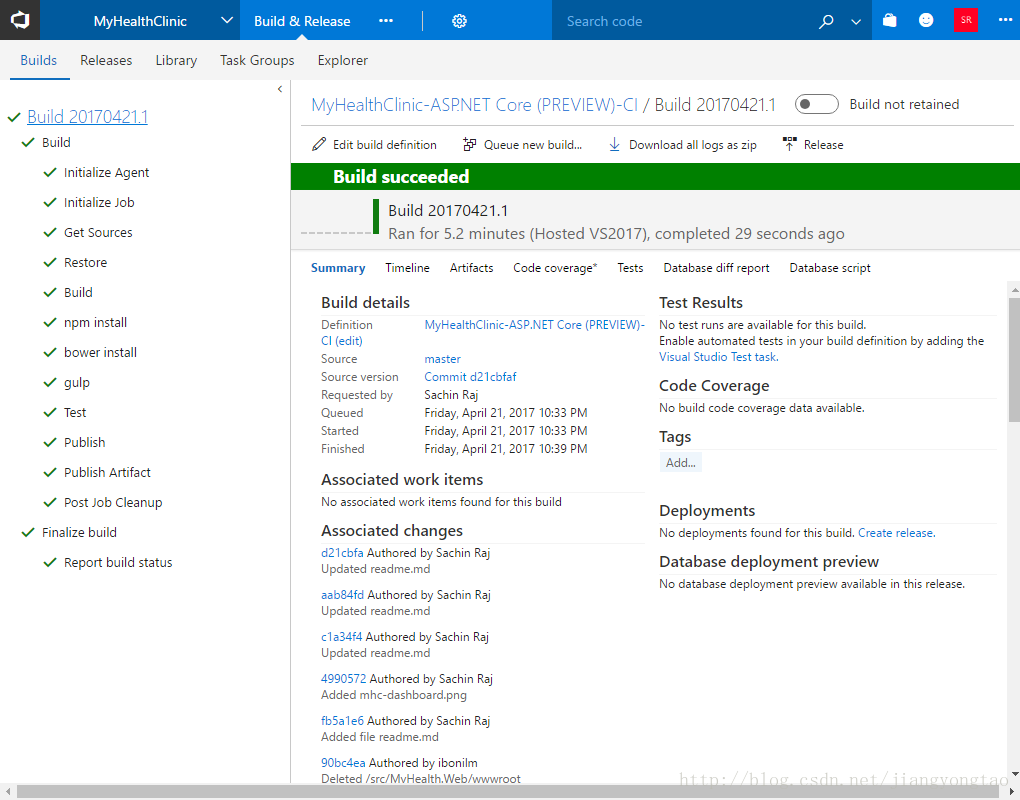Select the Restore step
This screenshot has width=1020, height=800.
coord(85,262)
